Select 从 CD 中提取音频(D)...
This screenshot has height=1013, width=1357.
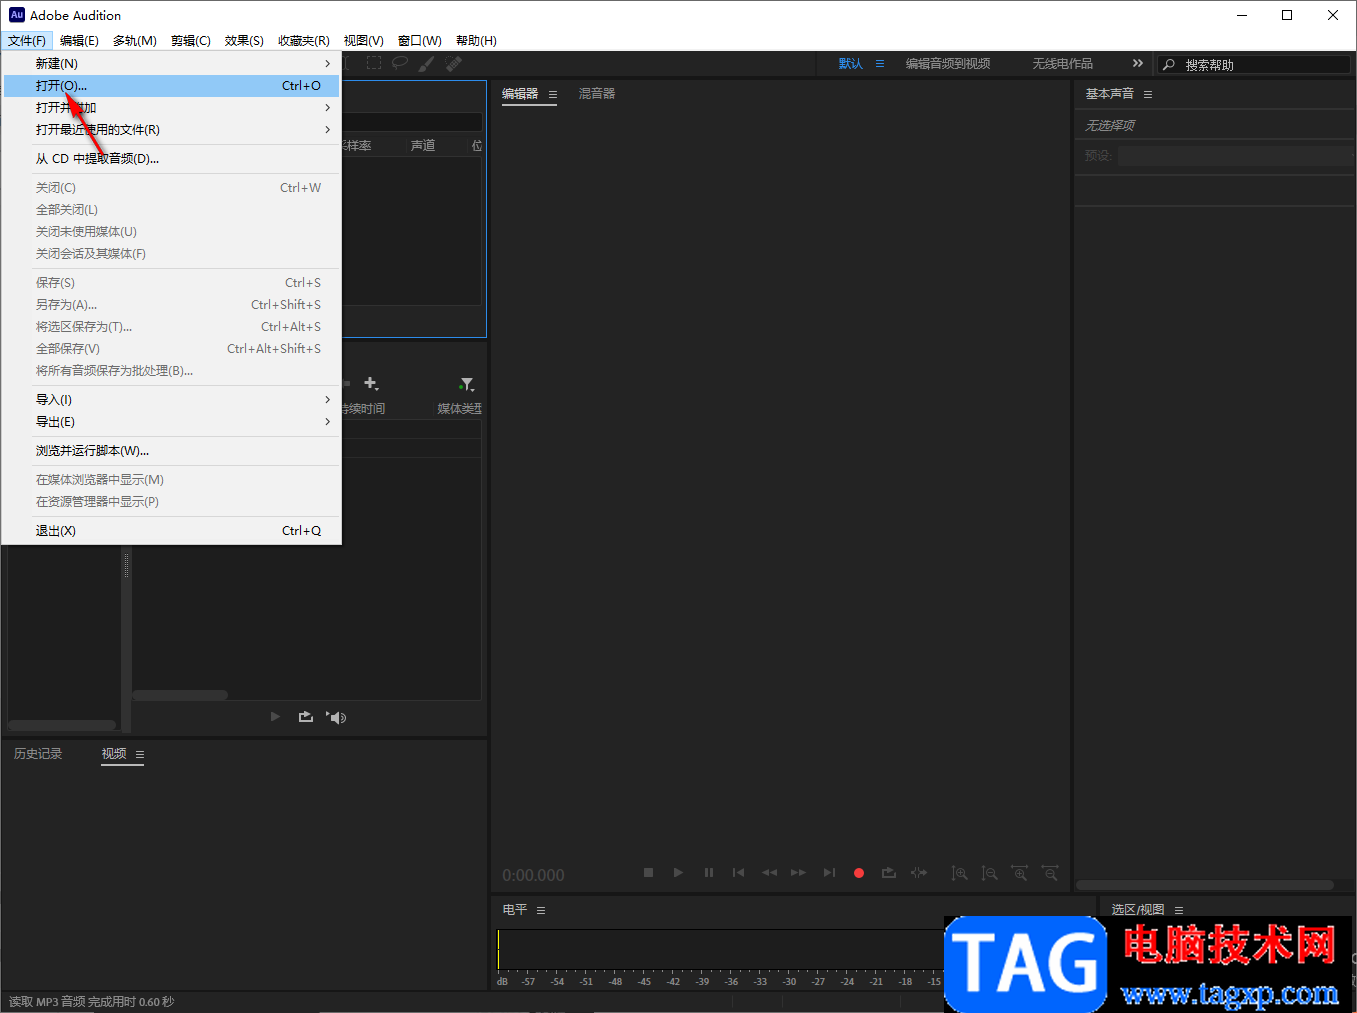pyautogui.click(x=171, y=159)
